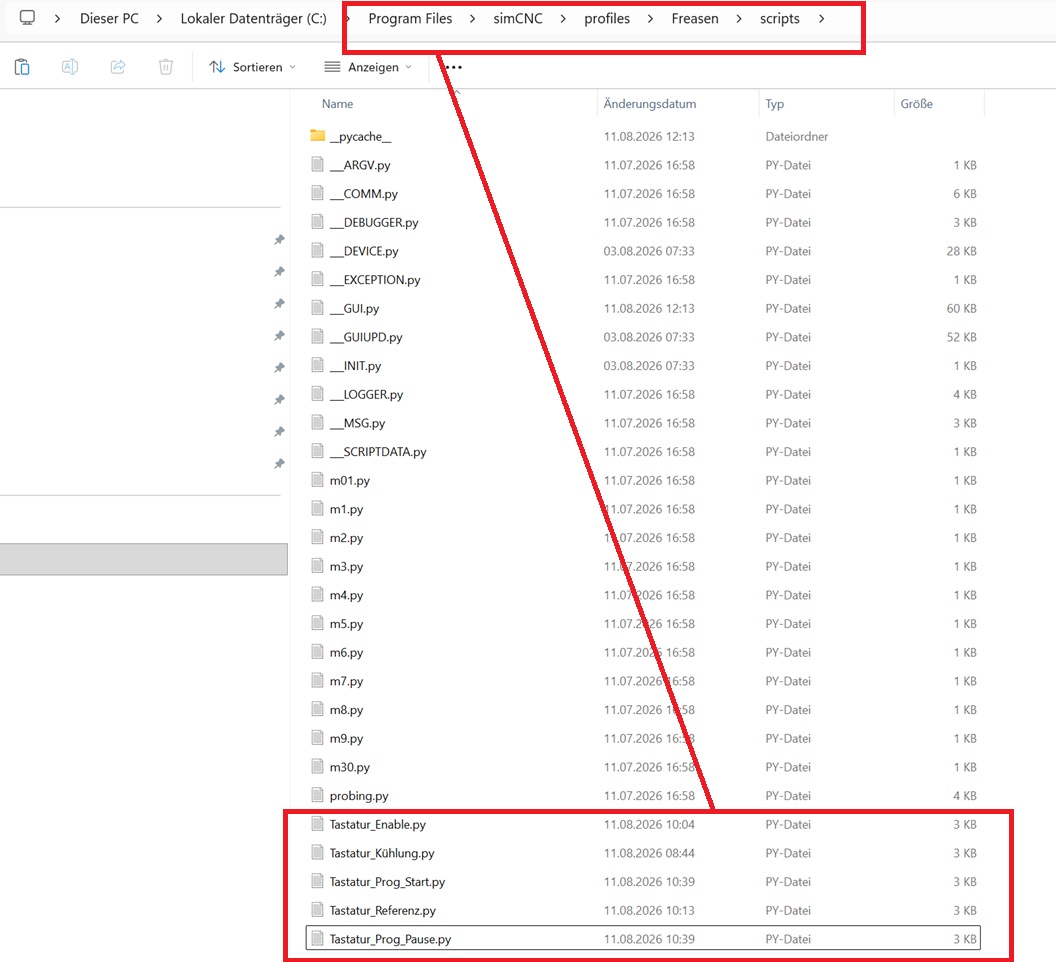Click the file icon of m30.py
Viewport: 1056px width, 962px height.
pyautogui.click(x=317, y=766)
